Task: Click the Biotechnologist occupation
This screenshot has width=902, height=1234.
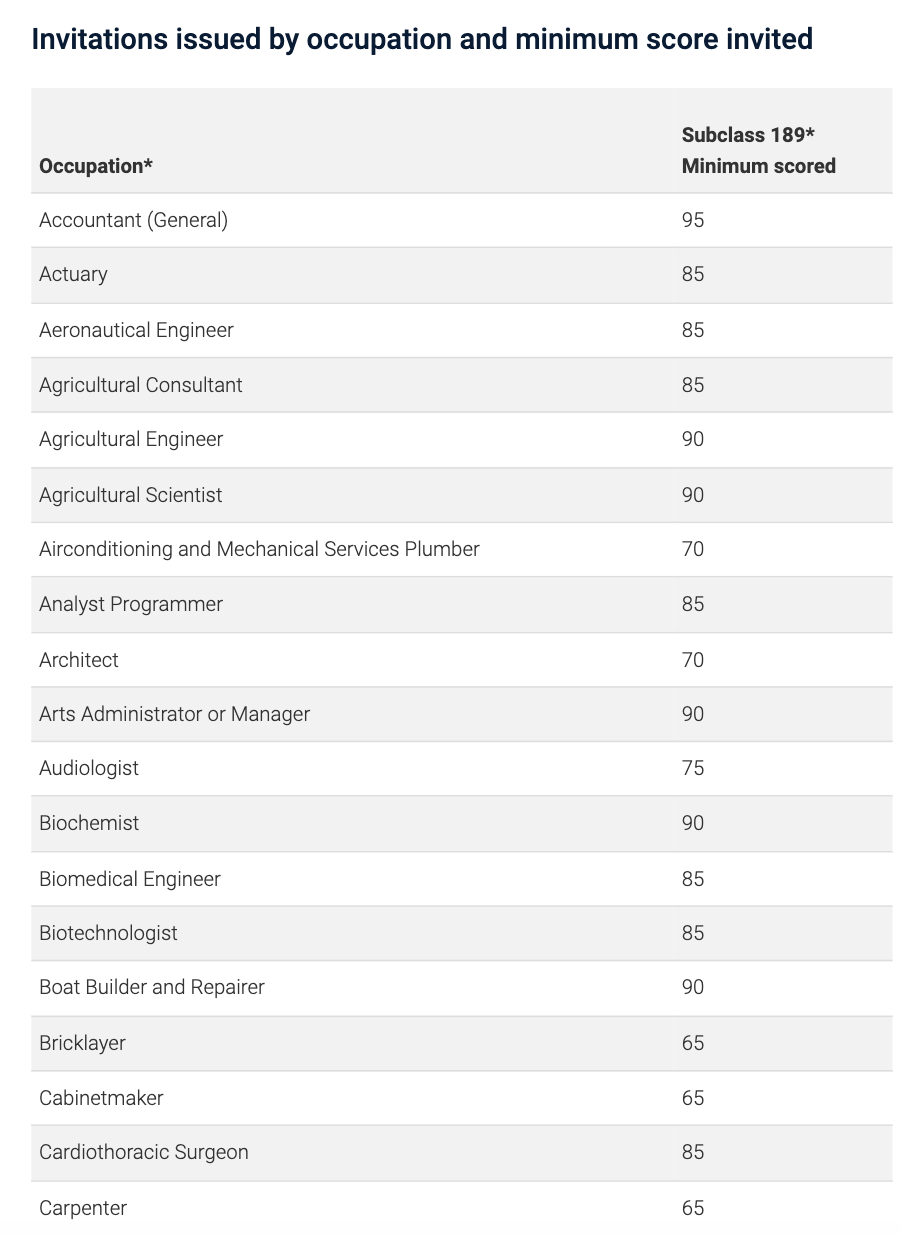Action: [x=108, y=933]
